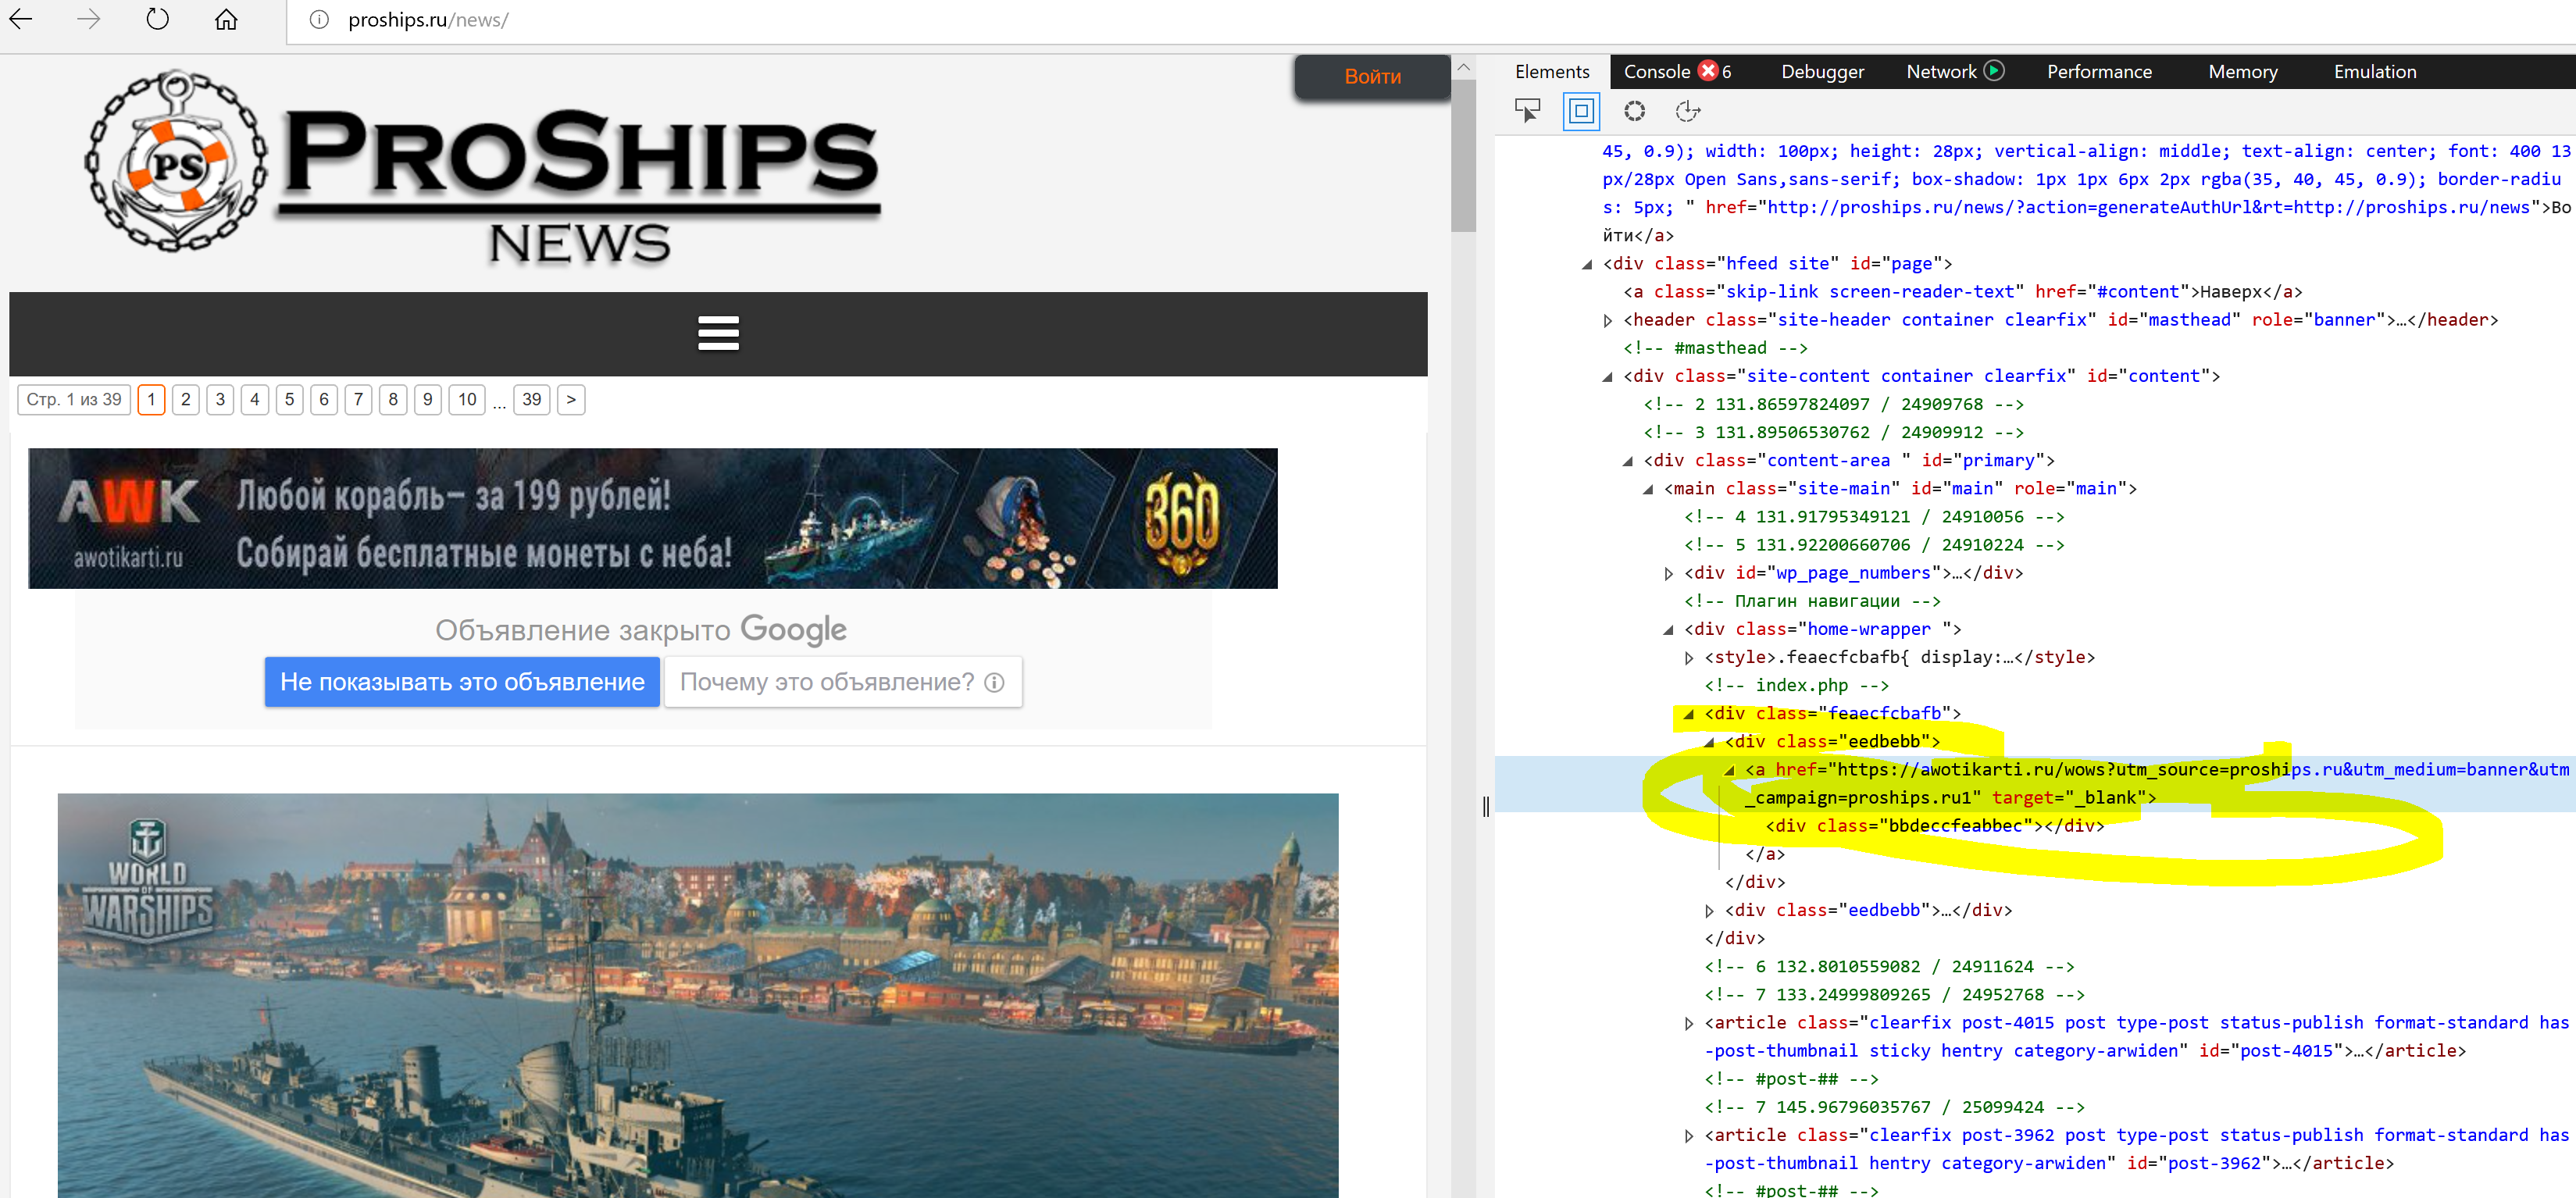This screenshot has height=1198, width=2576.
Task: Click the browser forward arrow
Action: (89, 19)
